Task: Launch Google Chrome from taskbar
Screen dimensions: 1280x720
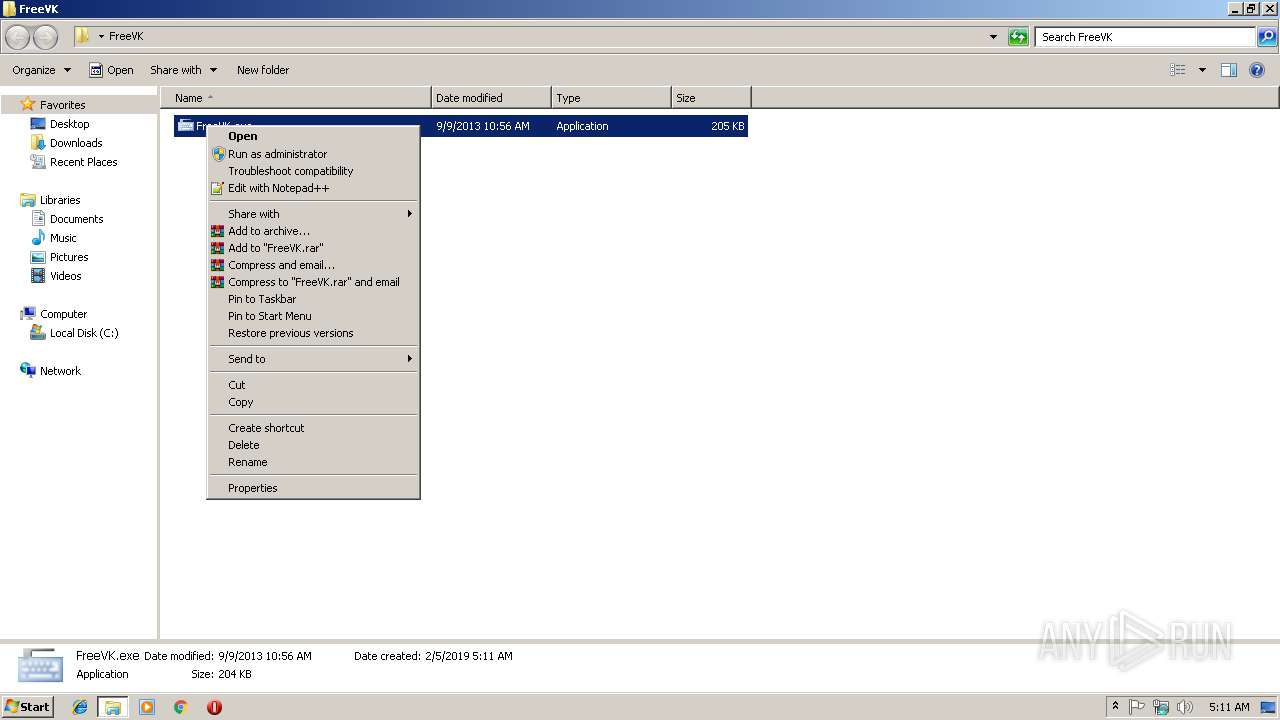Action: pos(180,707)
